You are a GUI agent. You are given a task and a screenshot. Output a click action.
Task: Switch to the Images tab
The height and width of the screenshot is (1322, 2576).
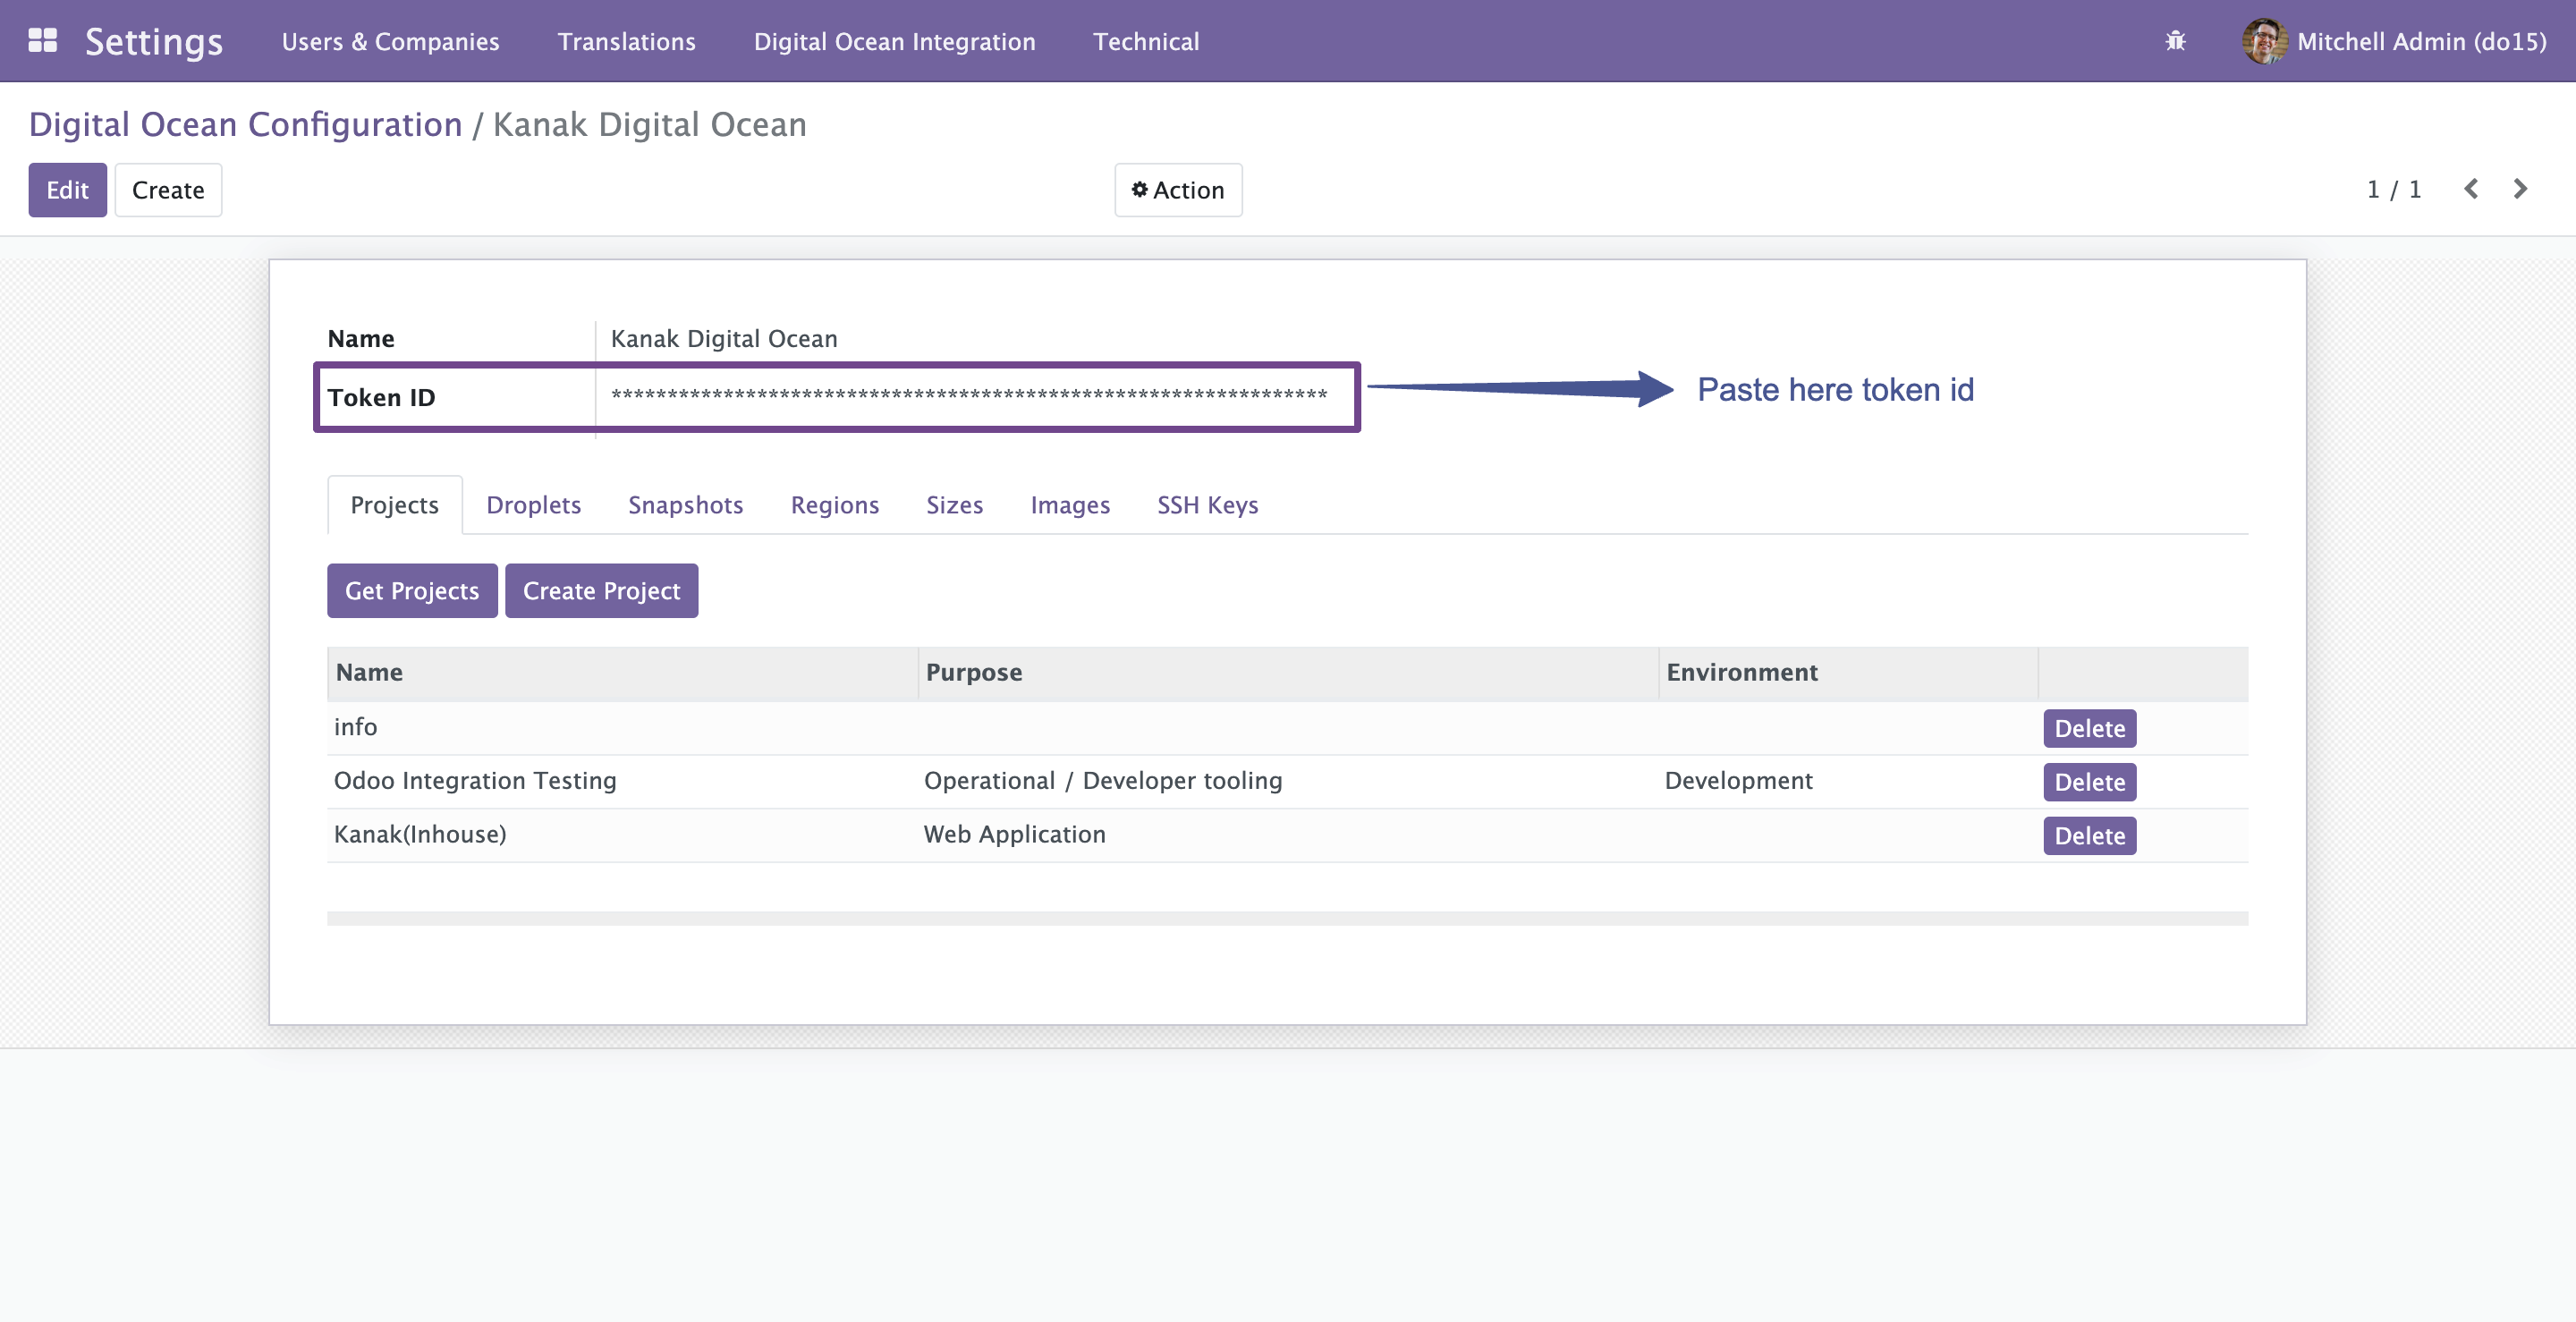pyautogui.click(x=1070, y=505)
